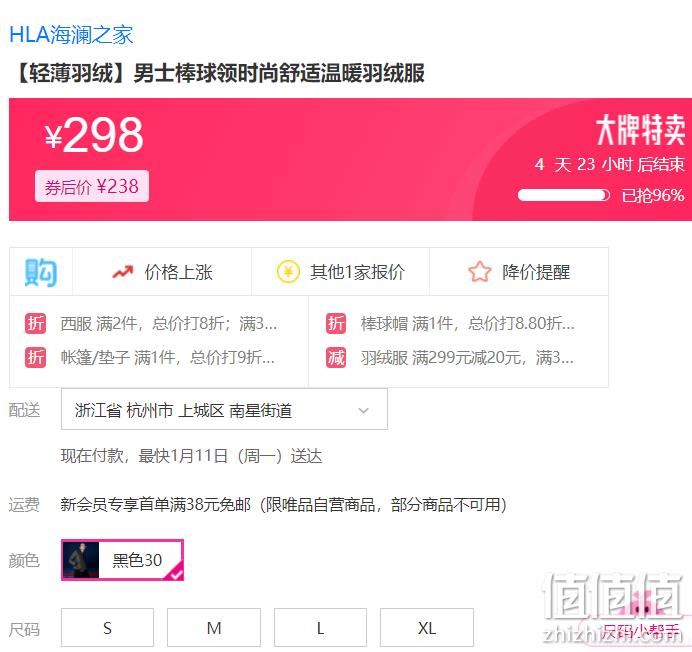
Task: Select size M
Action: point(214,627)
